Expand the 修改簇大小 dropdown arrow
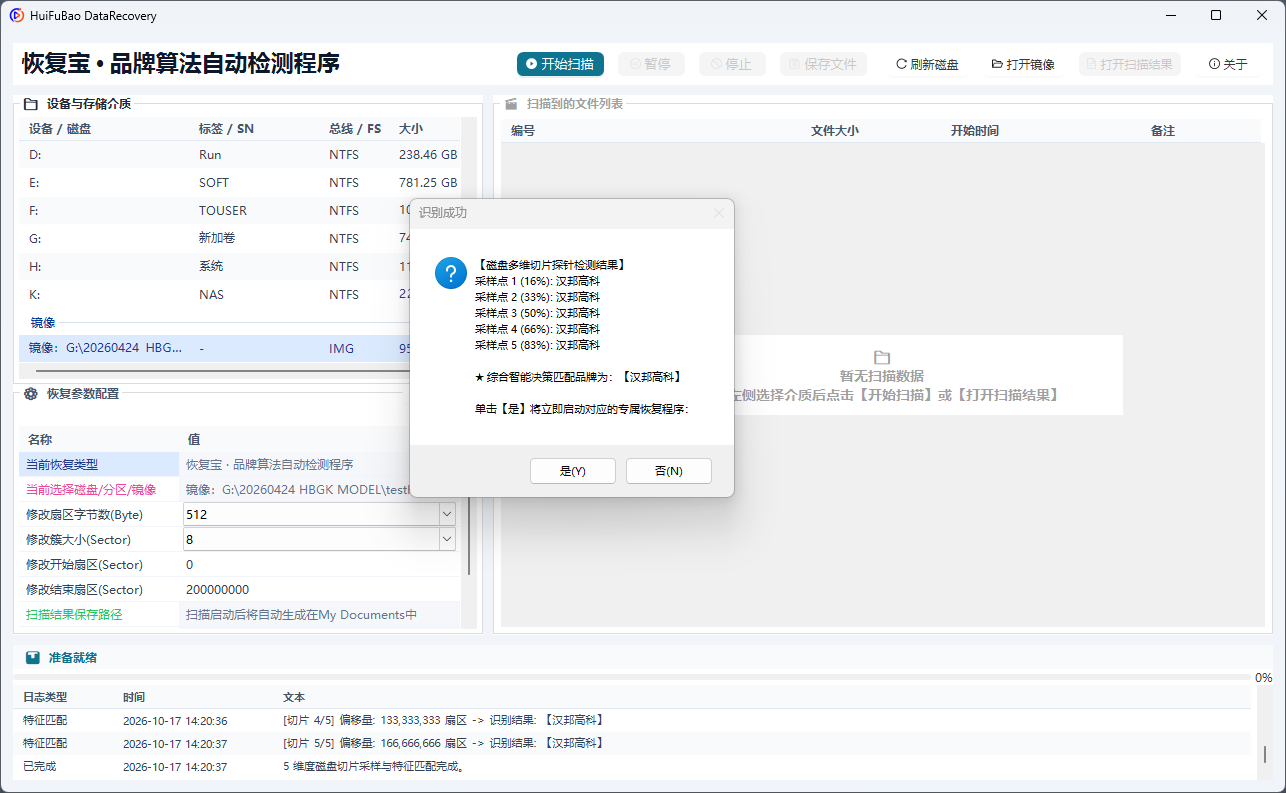Viewport: 1286px width, 793px height. (447, 539)
